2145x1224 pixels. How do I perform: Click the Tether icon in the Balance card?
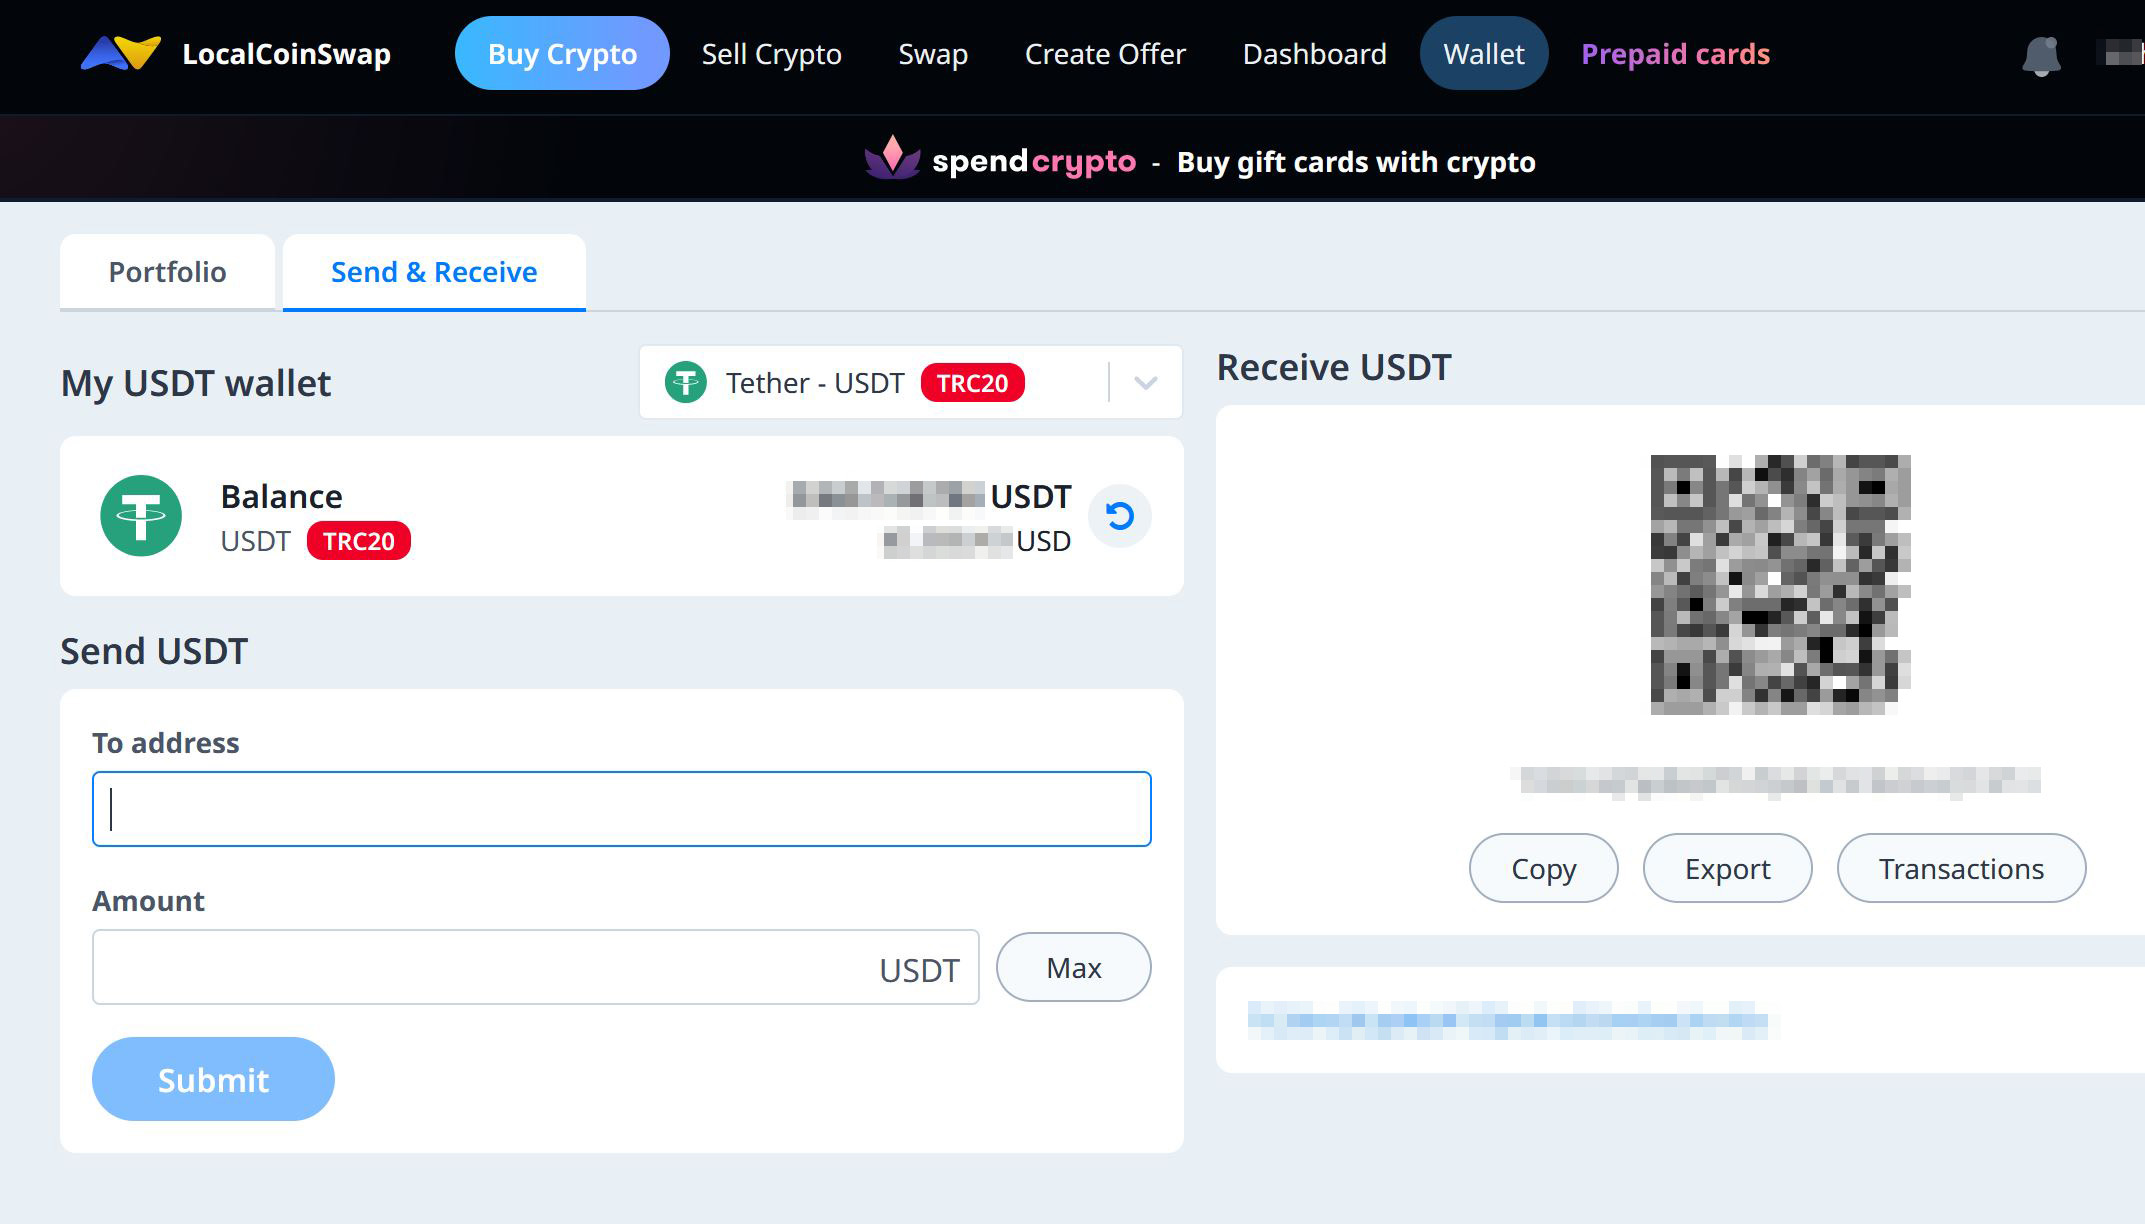click(141, 516)
